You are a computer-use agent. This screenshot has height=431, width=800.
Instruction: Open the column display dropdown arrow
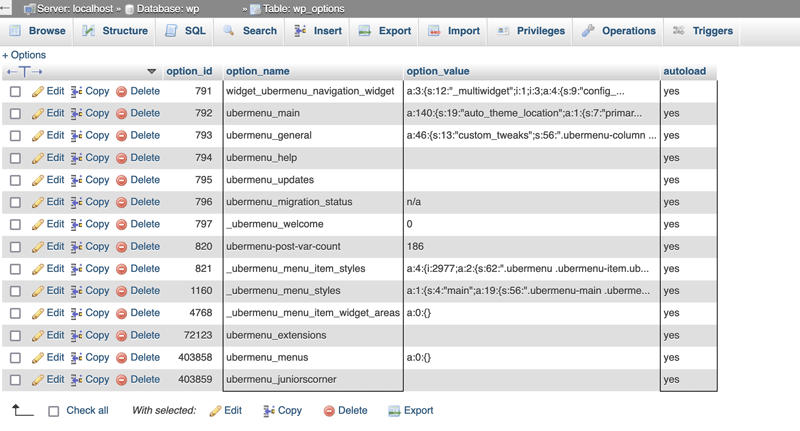152,71
